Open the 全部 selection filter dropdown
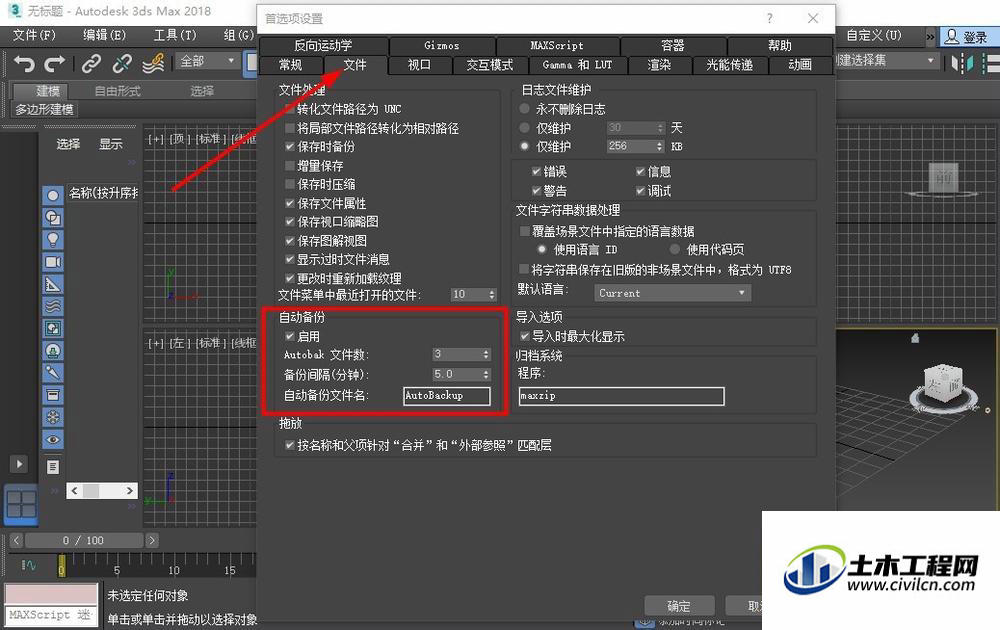Viewport: 1000px width, 630px height. pyautogui.click(x=207, y=61)
